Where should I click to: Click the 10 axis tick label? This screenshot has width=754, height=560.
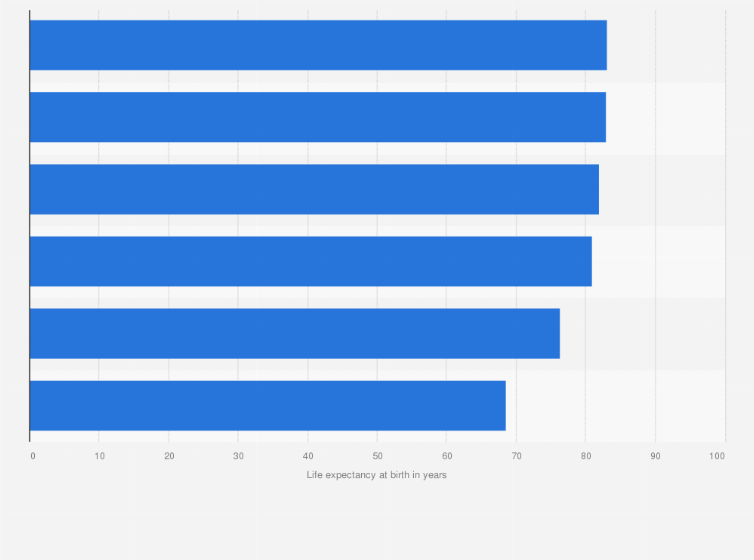(100, 456)
